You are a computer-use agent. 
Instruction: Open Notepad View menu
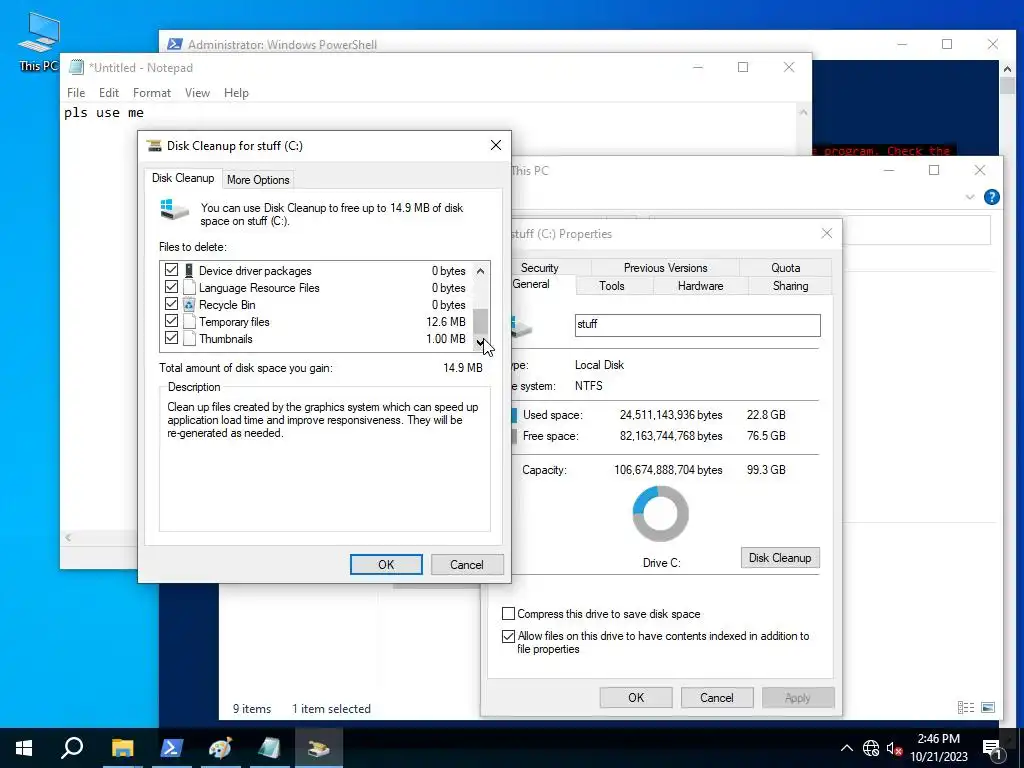click(197, 93)
